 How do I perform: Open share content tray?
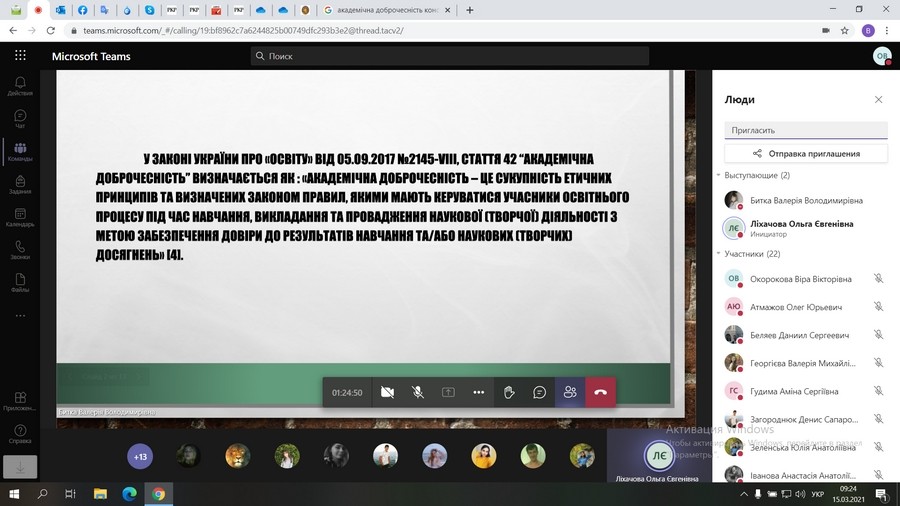pyautogui.click(x=448, y=392)
